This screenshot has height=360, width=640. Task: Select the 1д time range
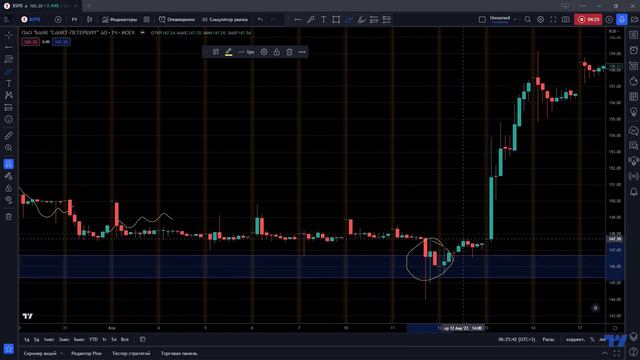tap(27, 340)
